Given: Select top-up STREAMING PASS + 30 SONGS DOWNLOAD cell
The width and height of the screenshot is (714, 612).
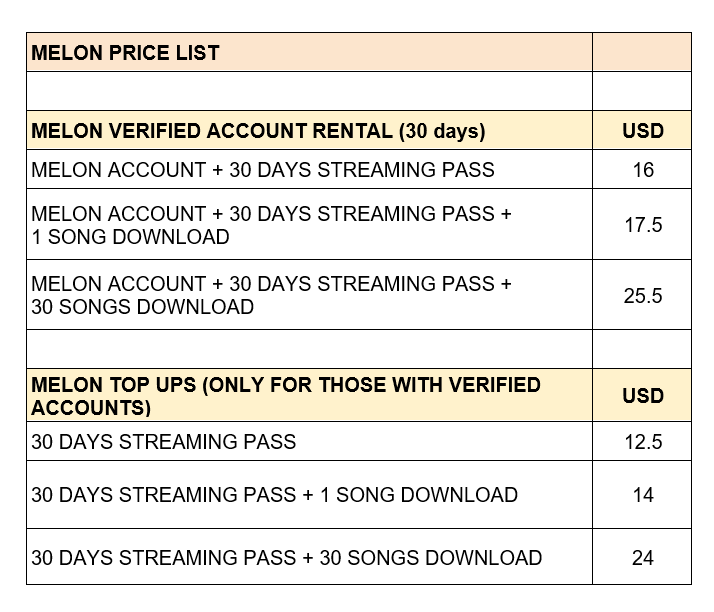Looking at the screenshot, I should [309, 557].
